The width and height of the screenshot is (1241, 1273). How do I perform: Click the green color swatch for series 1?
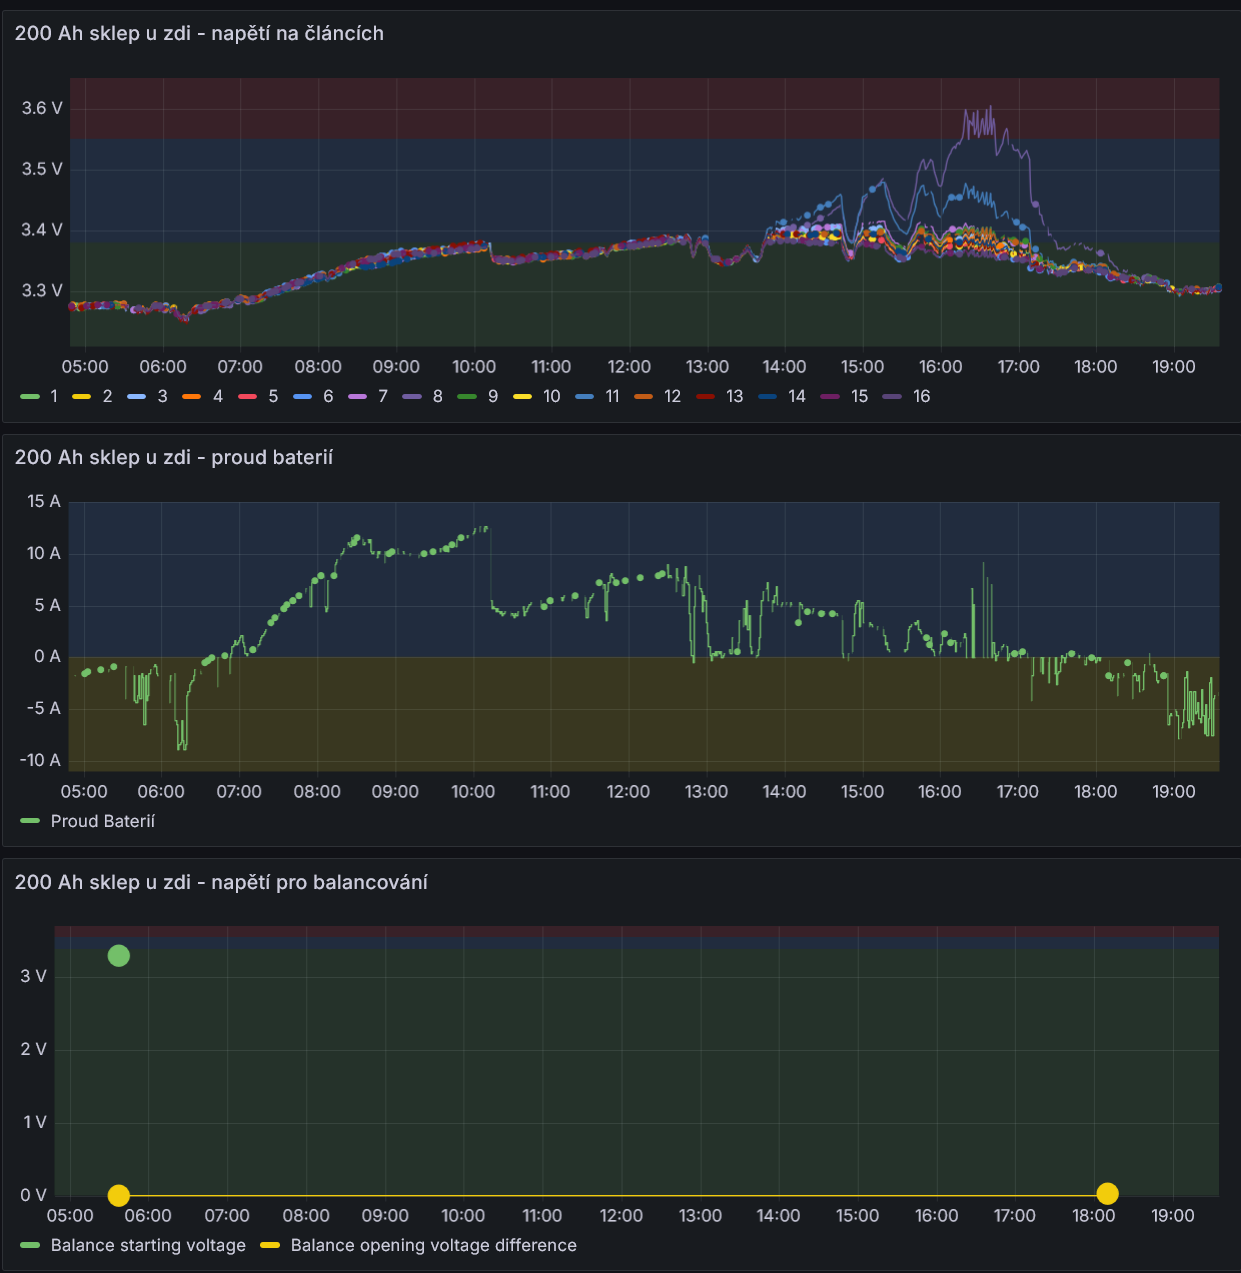(x=30, y=397)
